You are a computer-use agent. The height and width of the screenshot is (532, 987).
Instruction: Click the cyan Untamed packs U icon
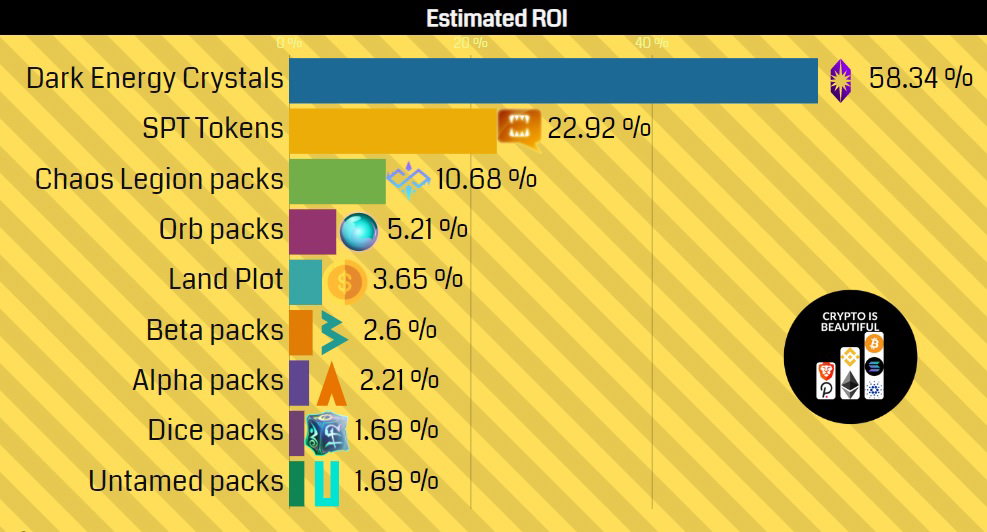click(327, 484)
